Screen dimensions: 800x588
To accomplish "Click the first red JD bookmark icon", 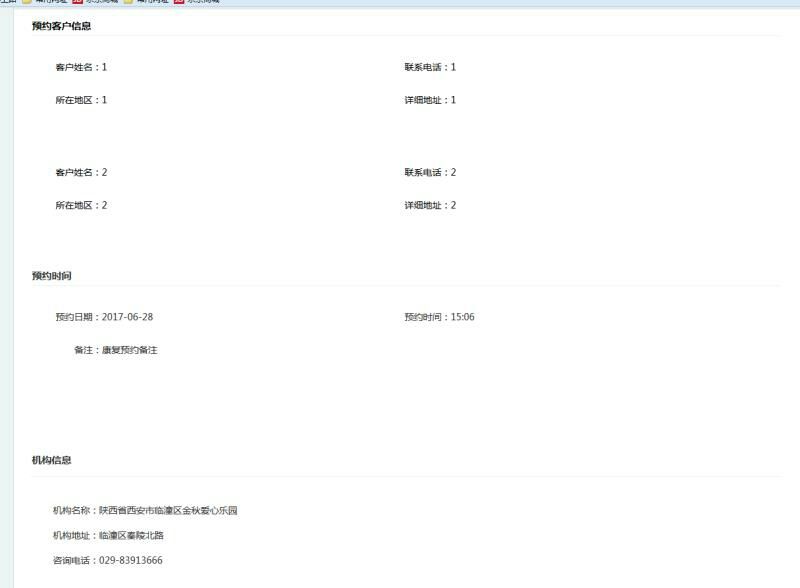I will pos(77,1).
